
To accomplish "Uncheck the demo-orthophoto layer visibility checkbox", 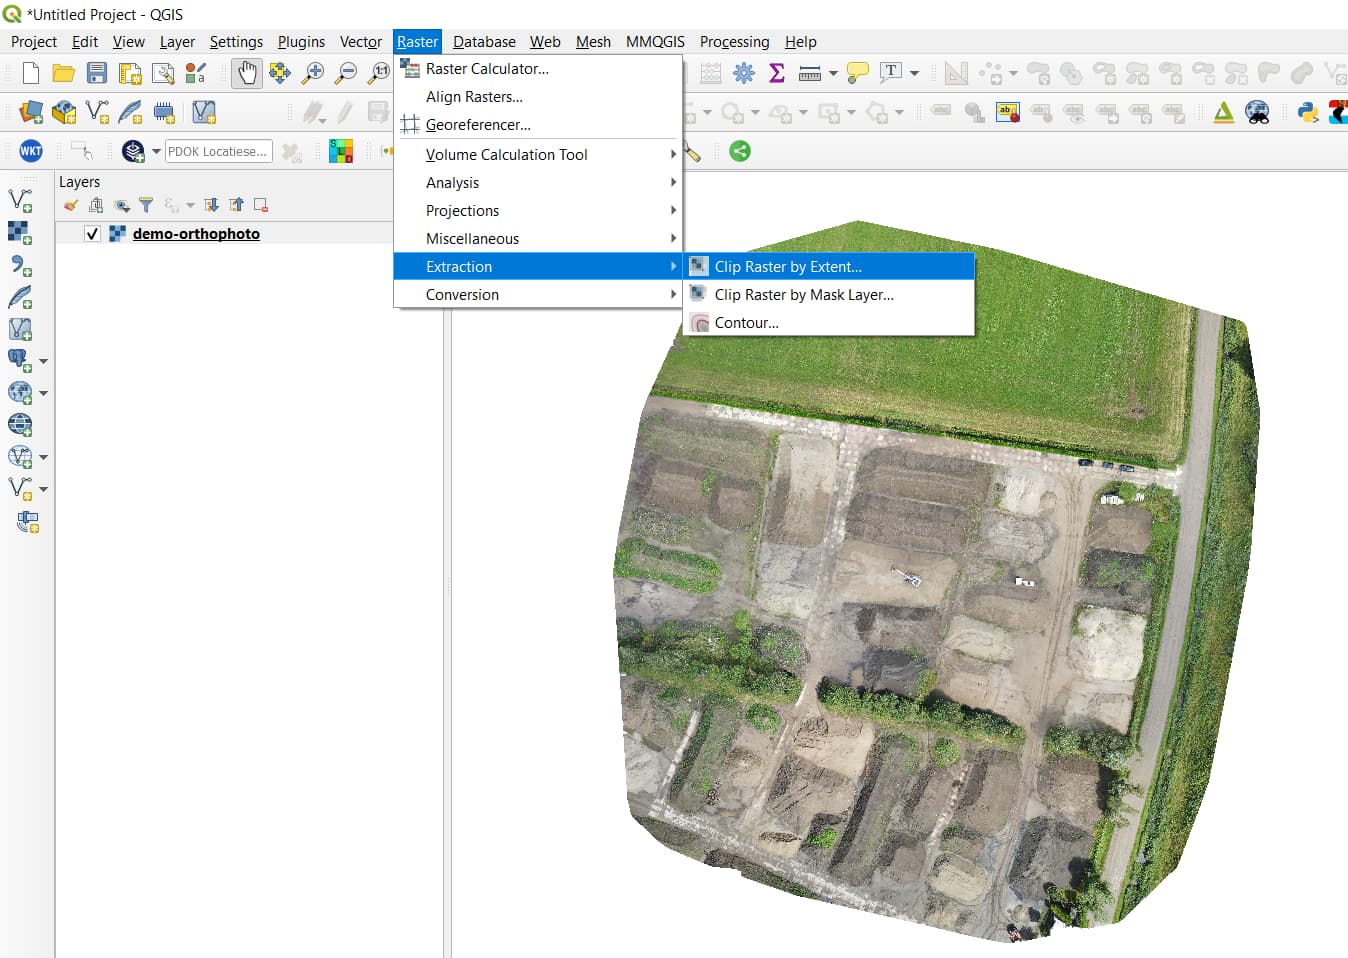I will tap(93, 234).
